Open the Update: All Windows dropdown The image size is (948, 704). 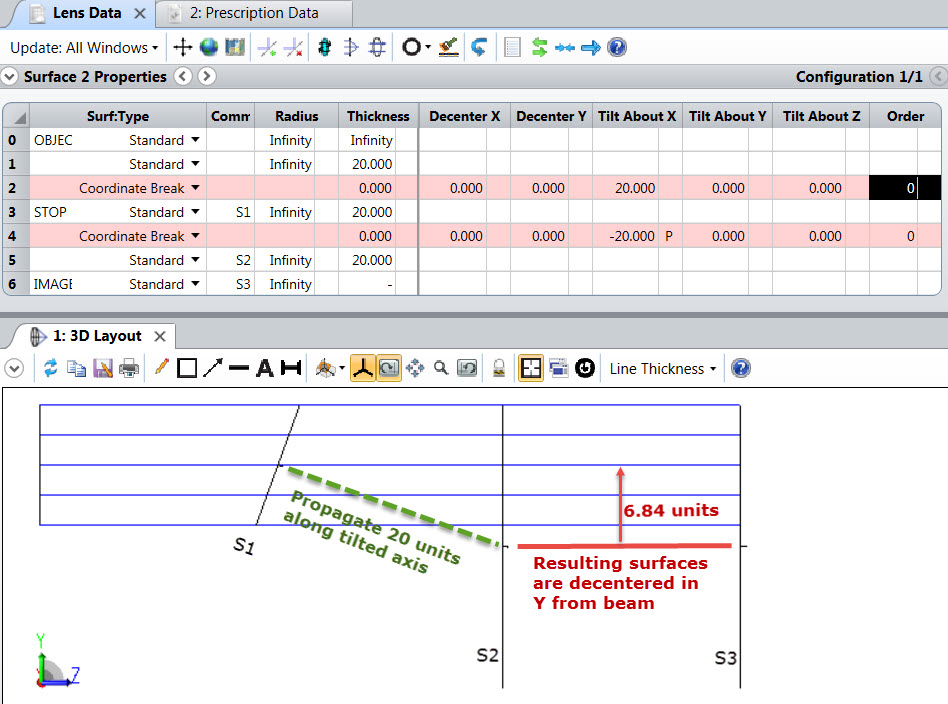[84, 48]
